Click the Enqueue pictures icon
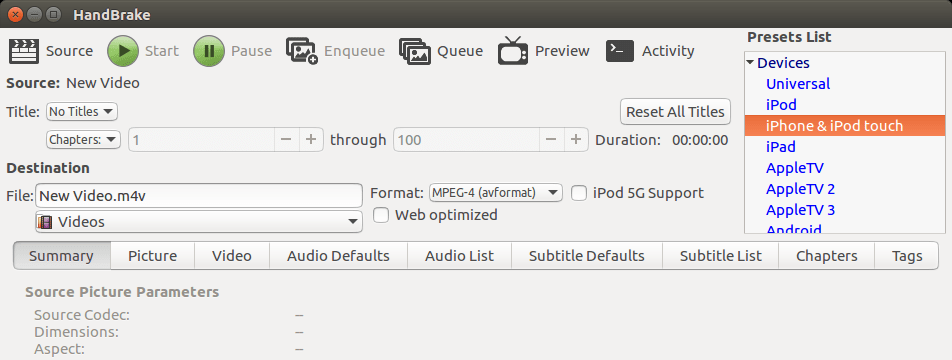 tap(302, 51)
